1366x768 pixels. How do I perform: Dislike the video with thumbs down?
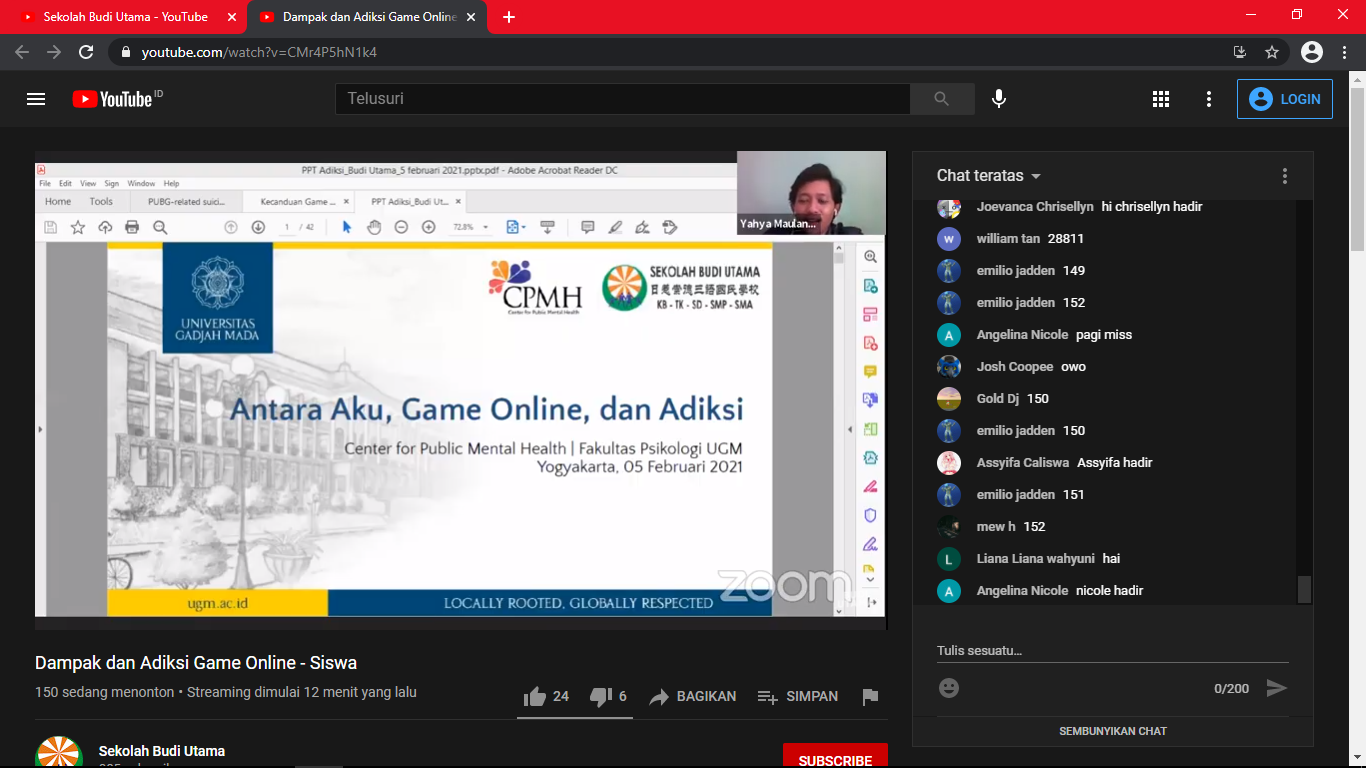pos(601,697)
